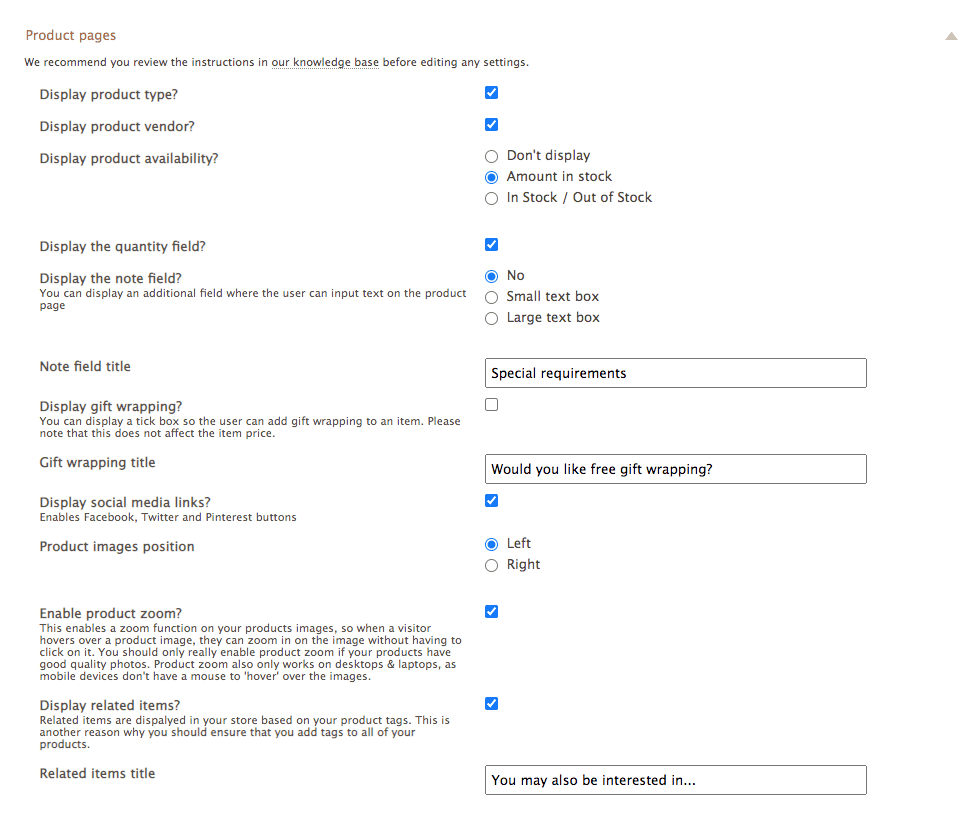Select Don't display availability option
The width and height of the screenshot is (979, 834).
click(x=491, y=156)
